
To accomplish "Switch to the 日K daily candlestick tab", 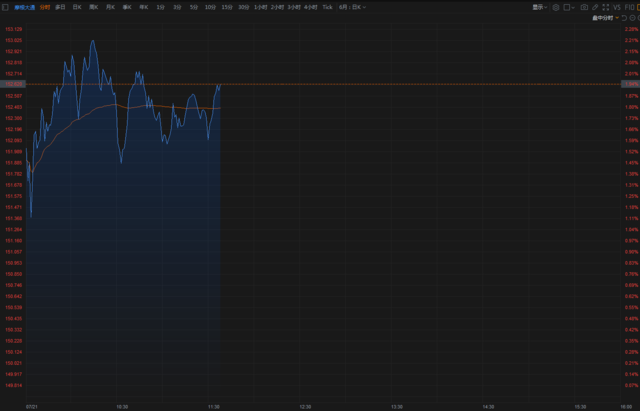I will (x=77, y=7).
